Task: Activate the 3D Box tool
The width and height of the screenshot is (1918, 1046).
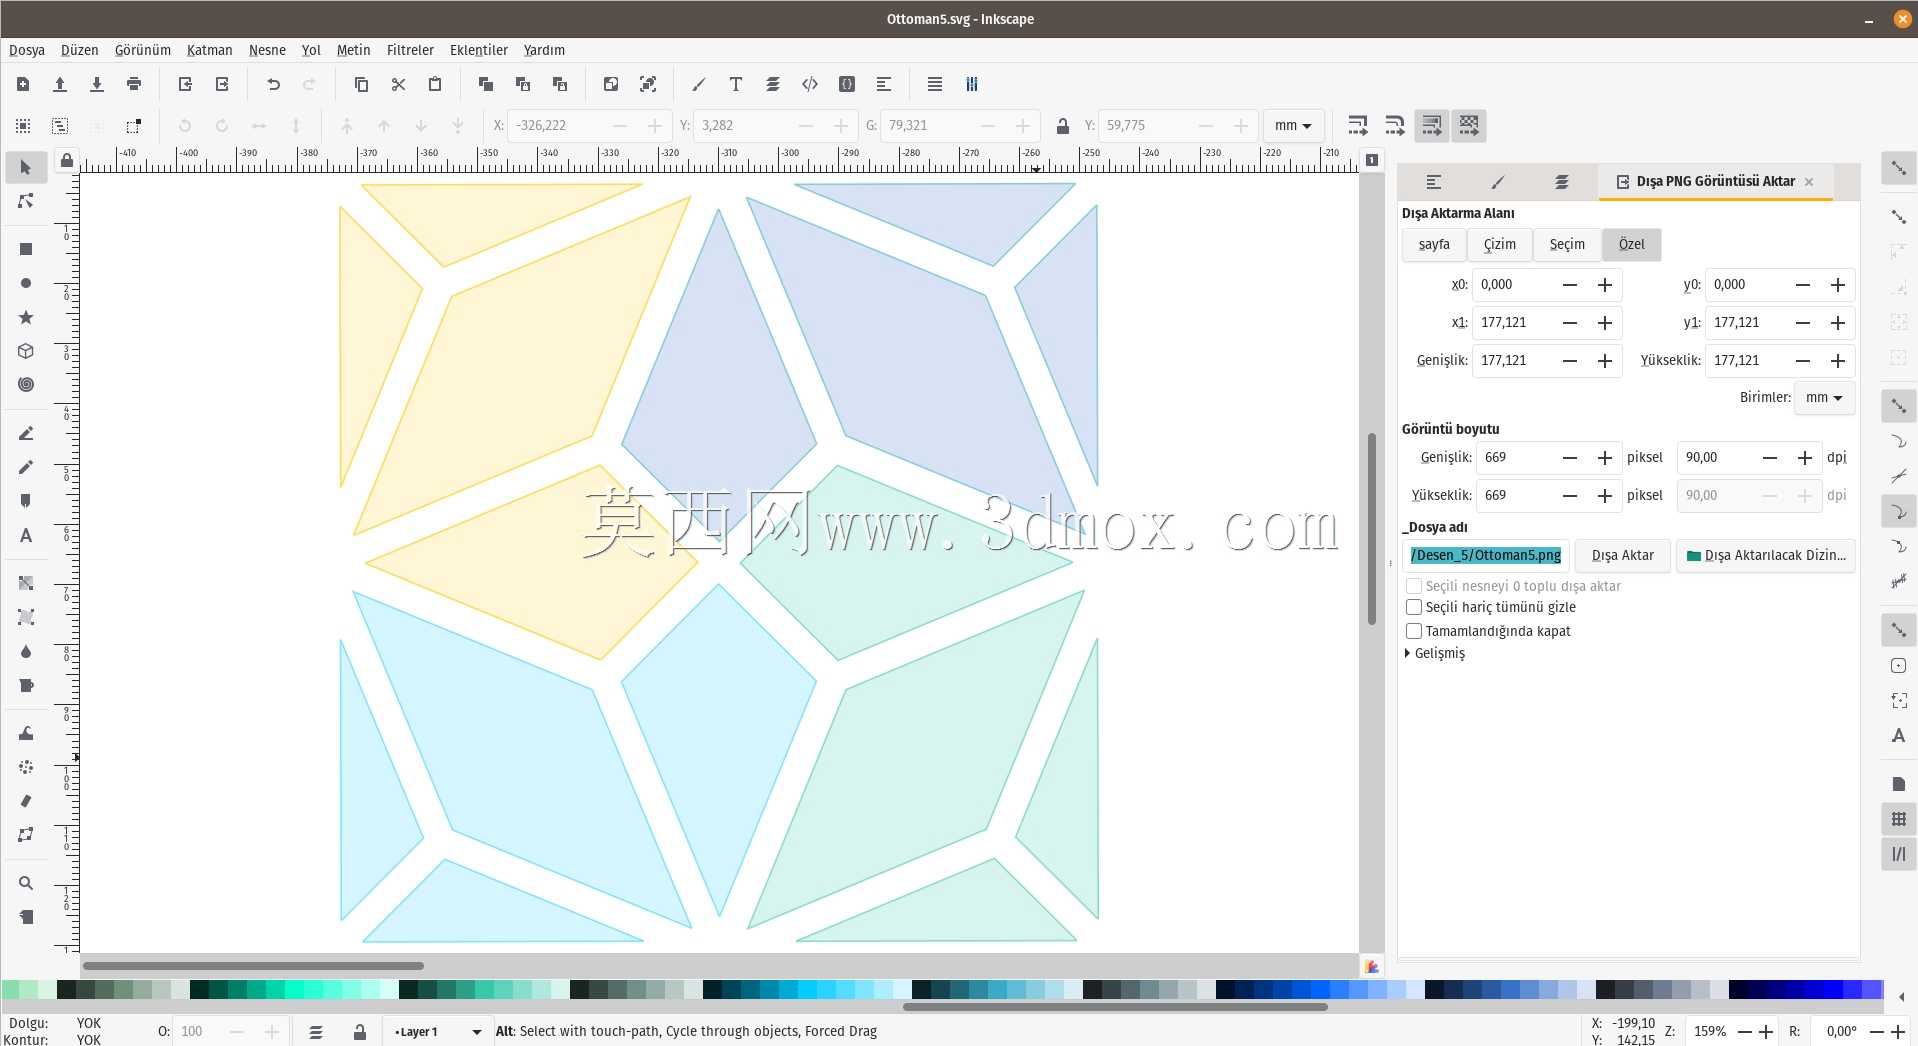Action: pos(26,351)
